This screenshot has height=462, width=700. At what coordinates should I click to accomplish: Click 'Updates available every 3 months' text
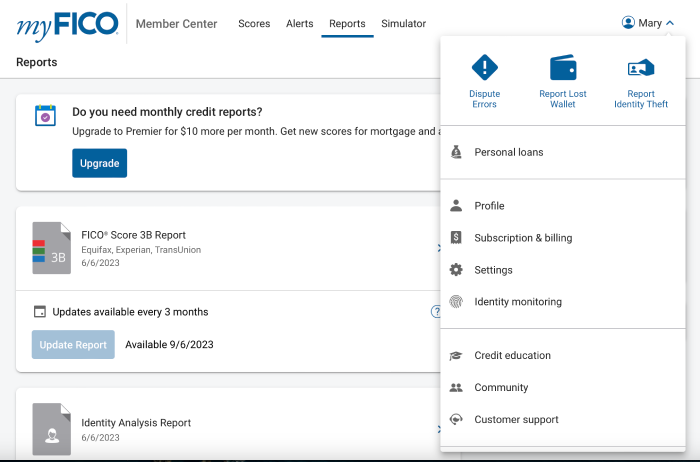pyautogui.click(x=130, y=312)
